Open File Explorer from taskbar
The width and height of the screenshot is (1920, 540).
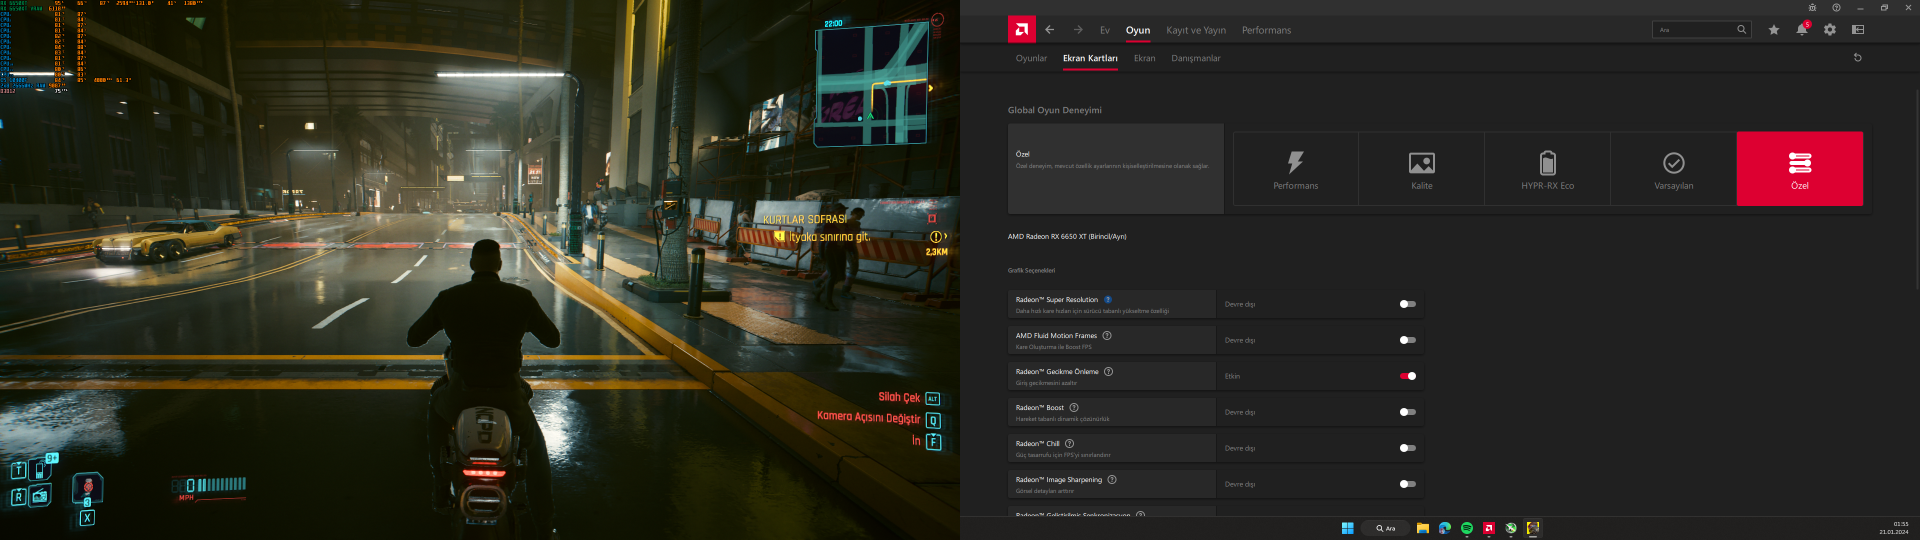pyautogui.click(x=1422, y=528)
